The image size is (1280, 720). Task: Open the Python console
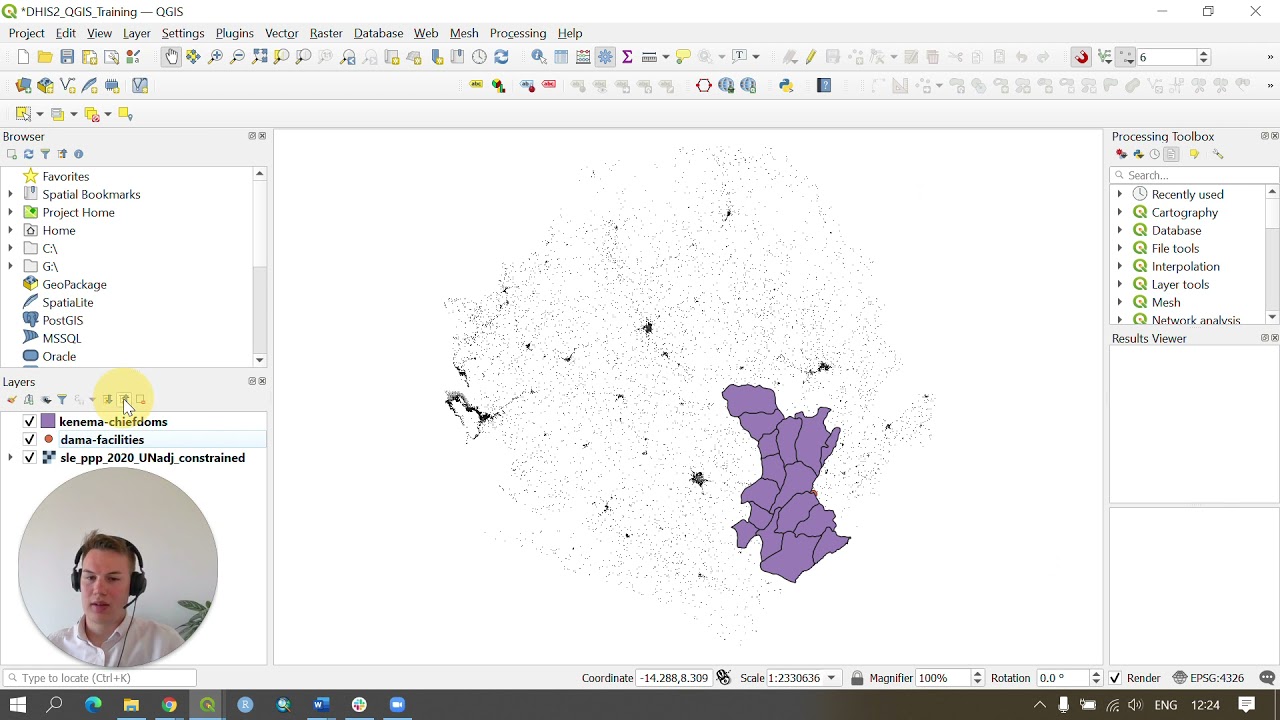[x=786, y=86]
